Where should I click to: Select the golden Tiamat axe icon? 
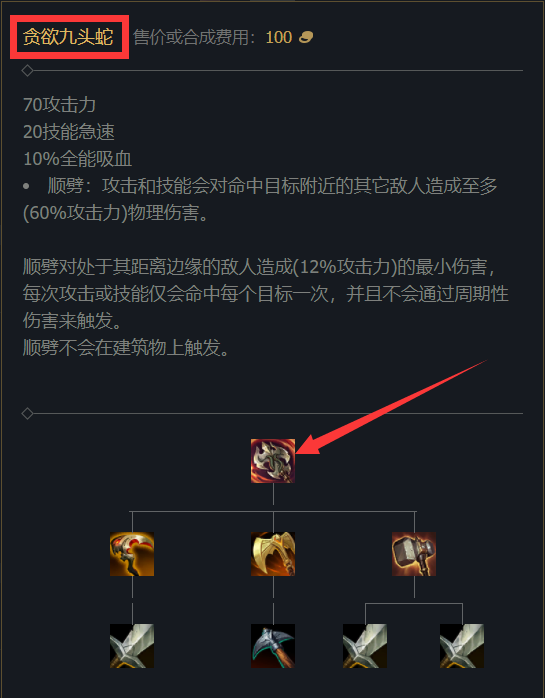[273, 554]
